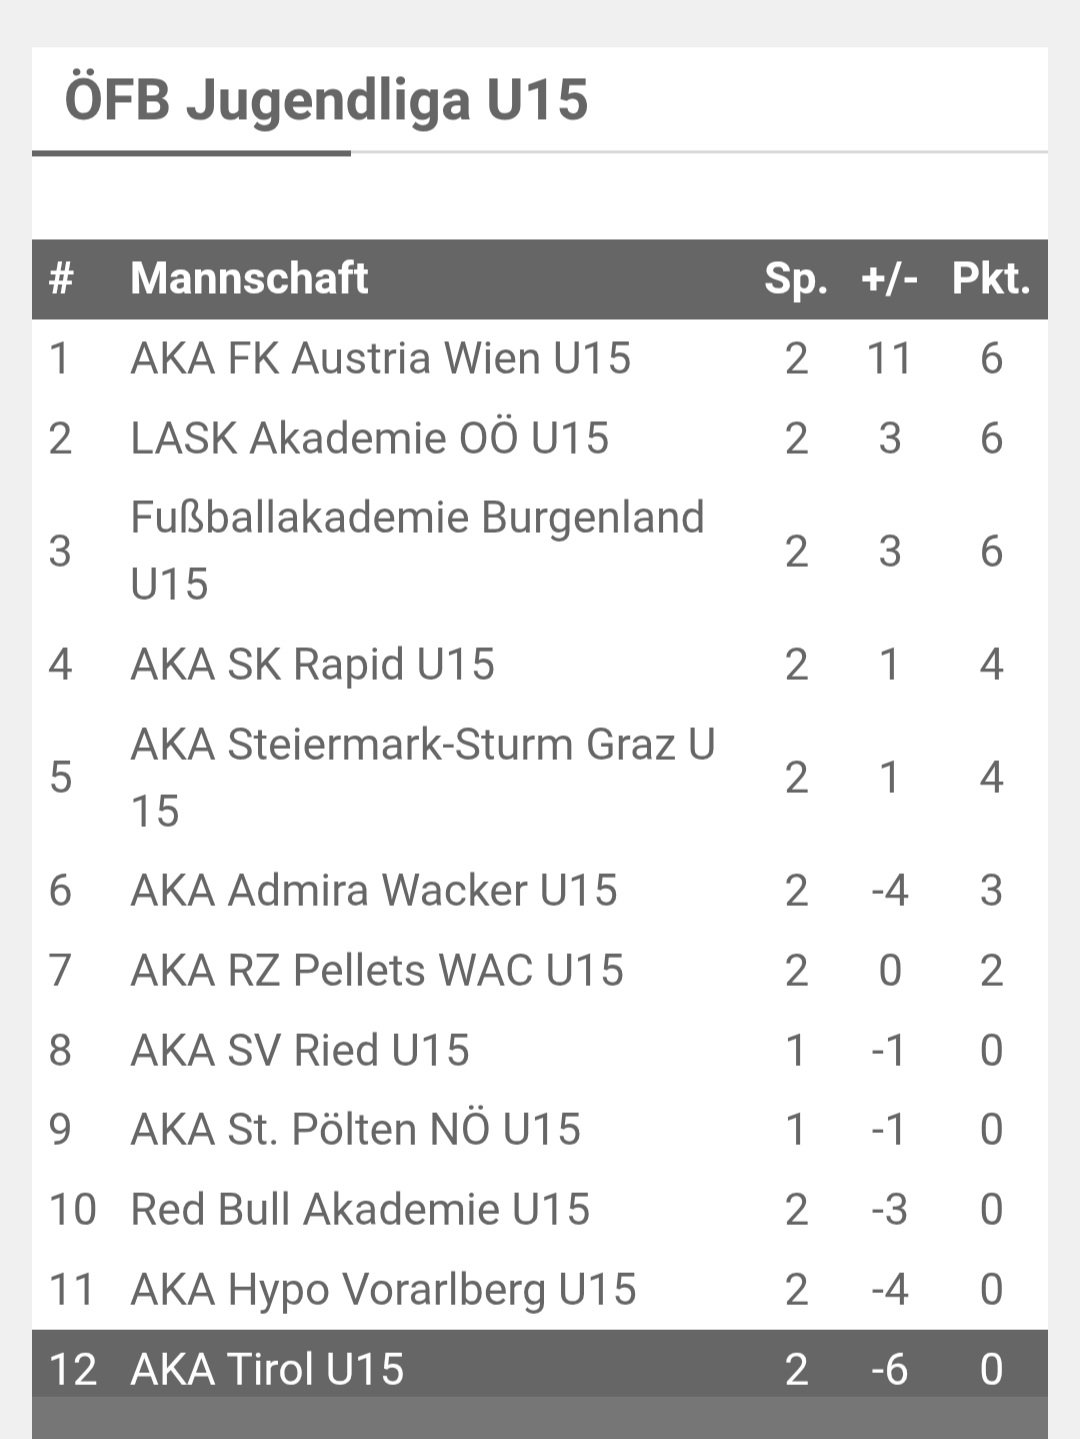Click Austria Wien's points value 6
The height and width of the screenshot is (1439, 1080).
tap(991, 358)
